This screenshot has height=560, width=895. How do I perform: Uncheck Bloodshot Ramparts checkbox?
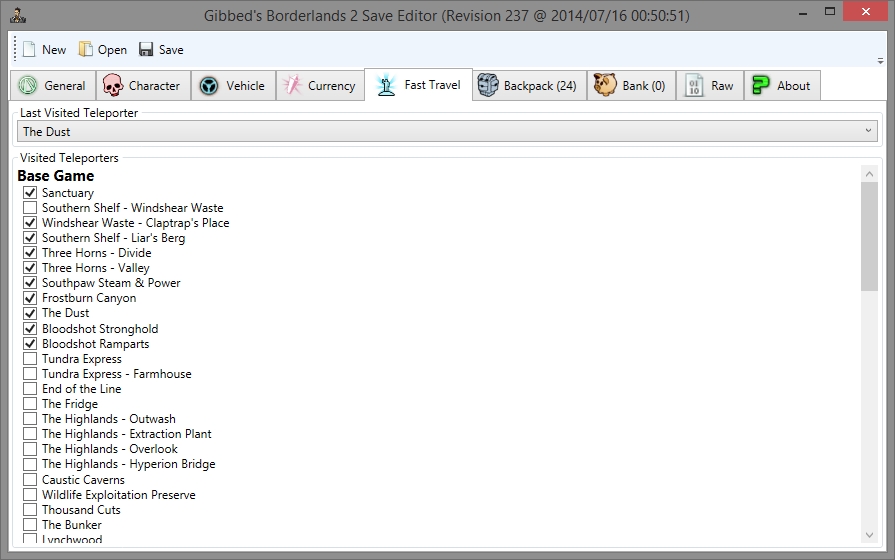(x=30, y=344)
